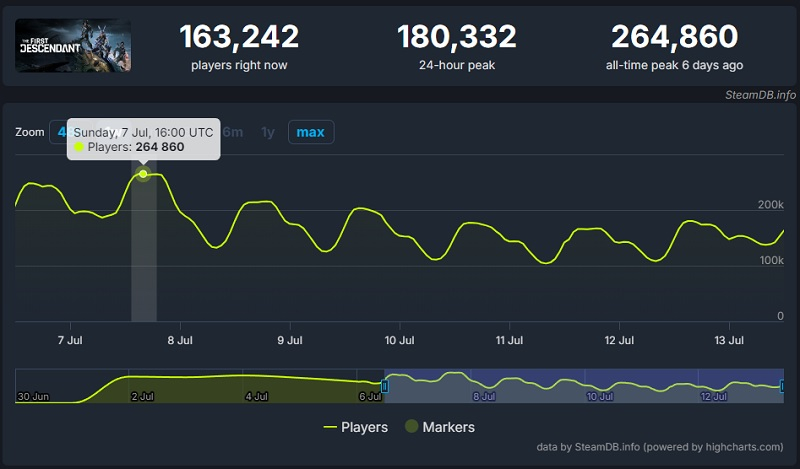Click the '0' y-axis label
Image resolution: width=800 pixels, height=469 pixels.
tap(780, 316)
